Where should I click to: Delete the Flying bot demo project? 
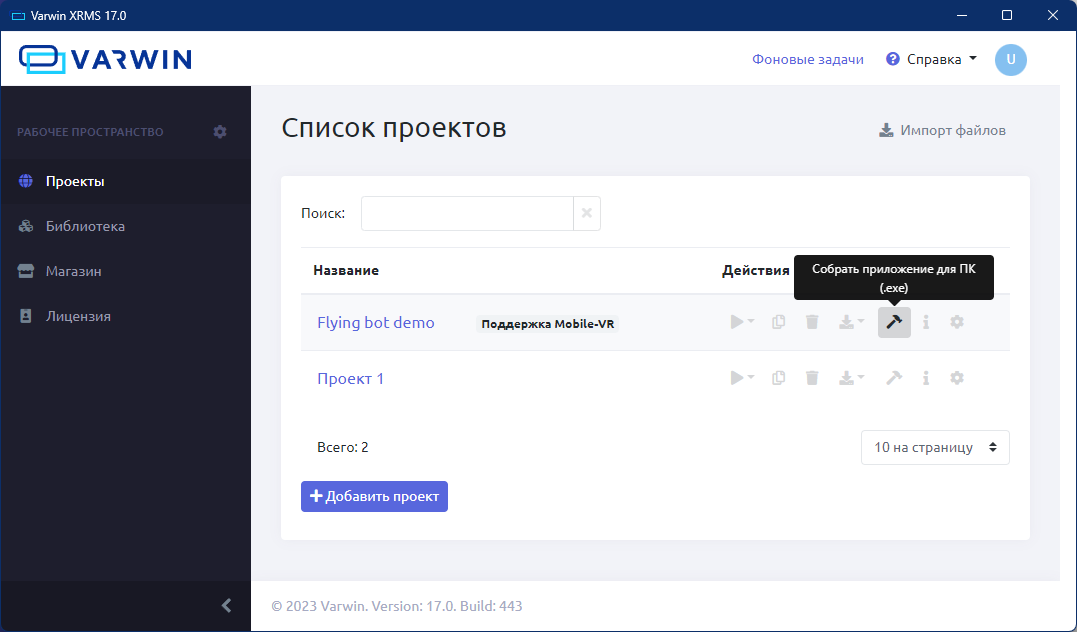(x=812, y=322)
